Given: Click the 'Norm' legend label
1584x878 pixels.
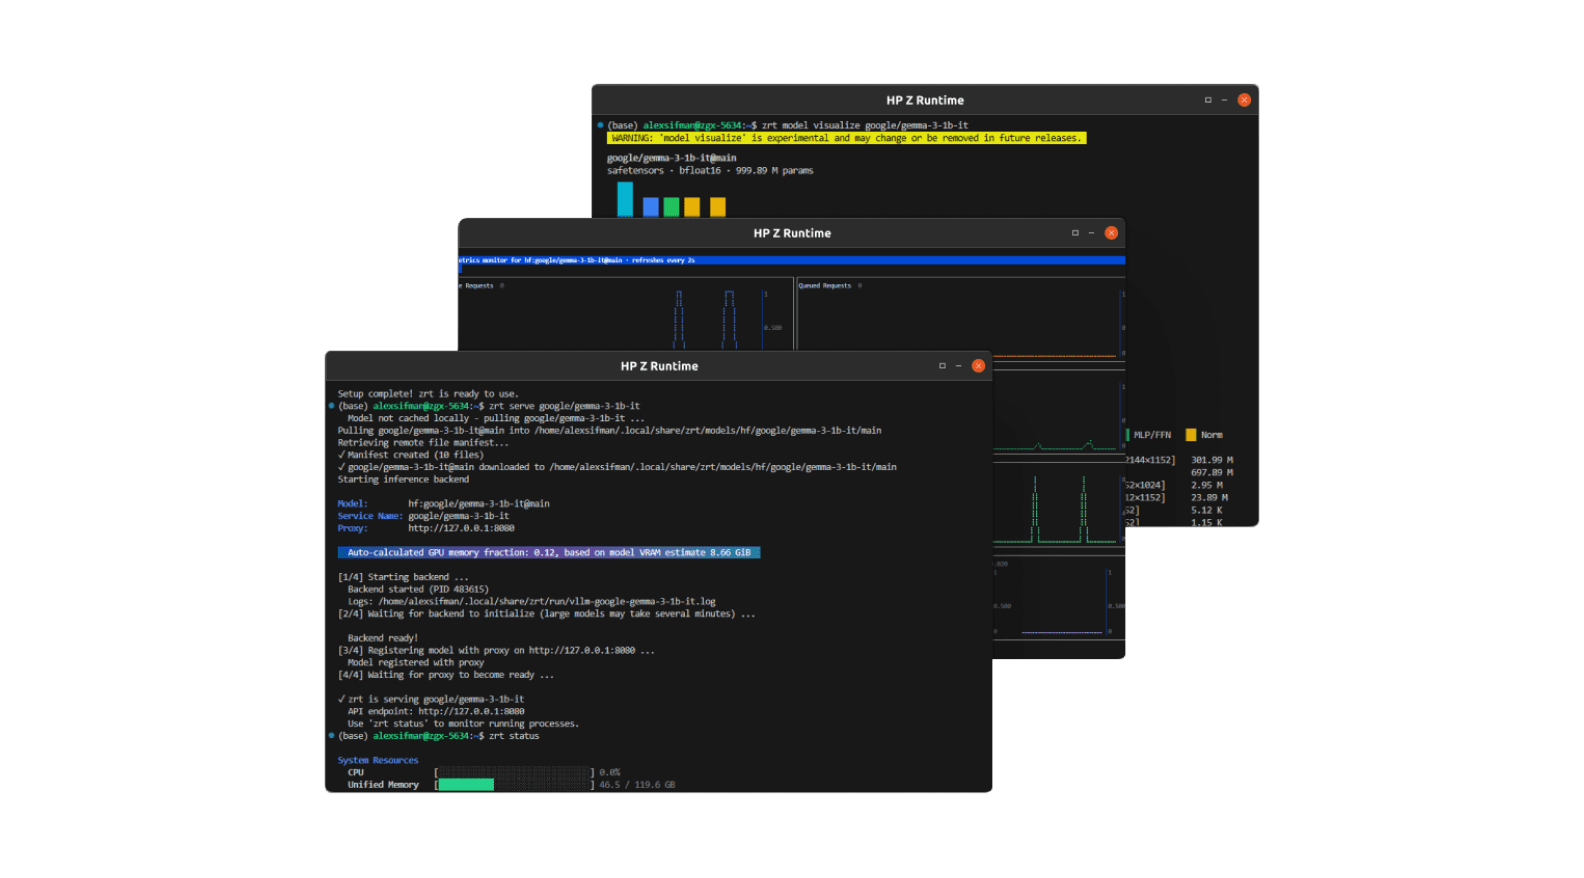Looking at the screenshot, I should coord(1212,435).
